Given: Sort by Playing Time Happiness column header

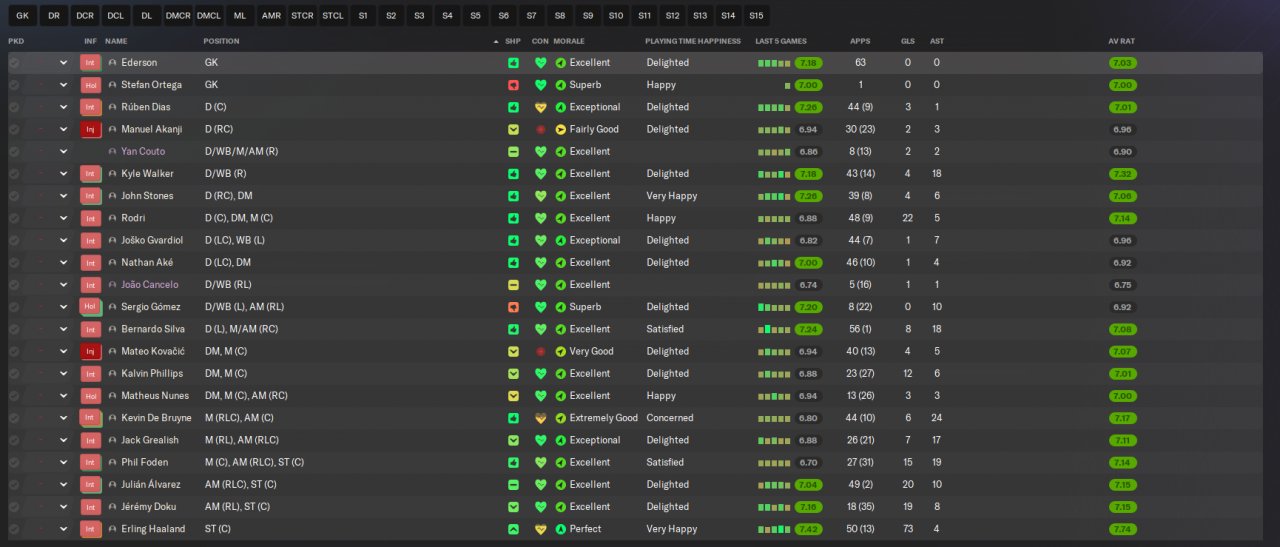Looking at the screenshot, I should click(693, 41).
